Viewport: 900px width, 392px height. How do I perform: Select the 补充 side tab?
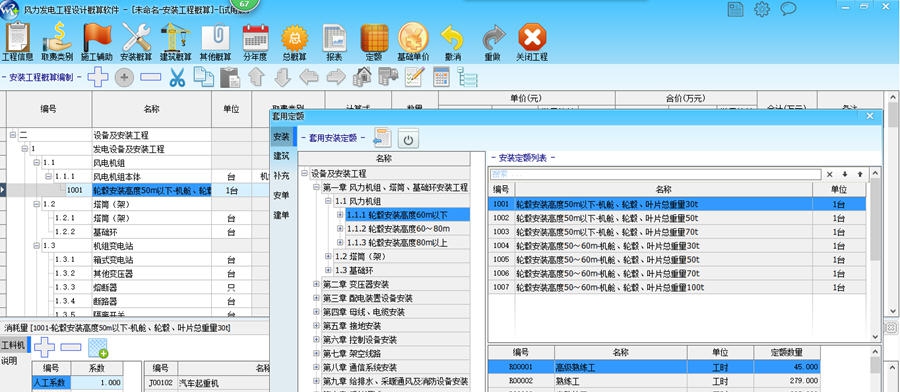(281, 176)
